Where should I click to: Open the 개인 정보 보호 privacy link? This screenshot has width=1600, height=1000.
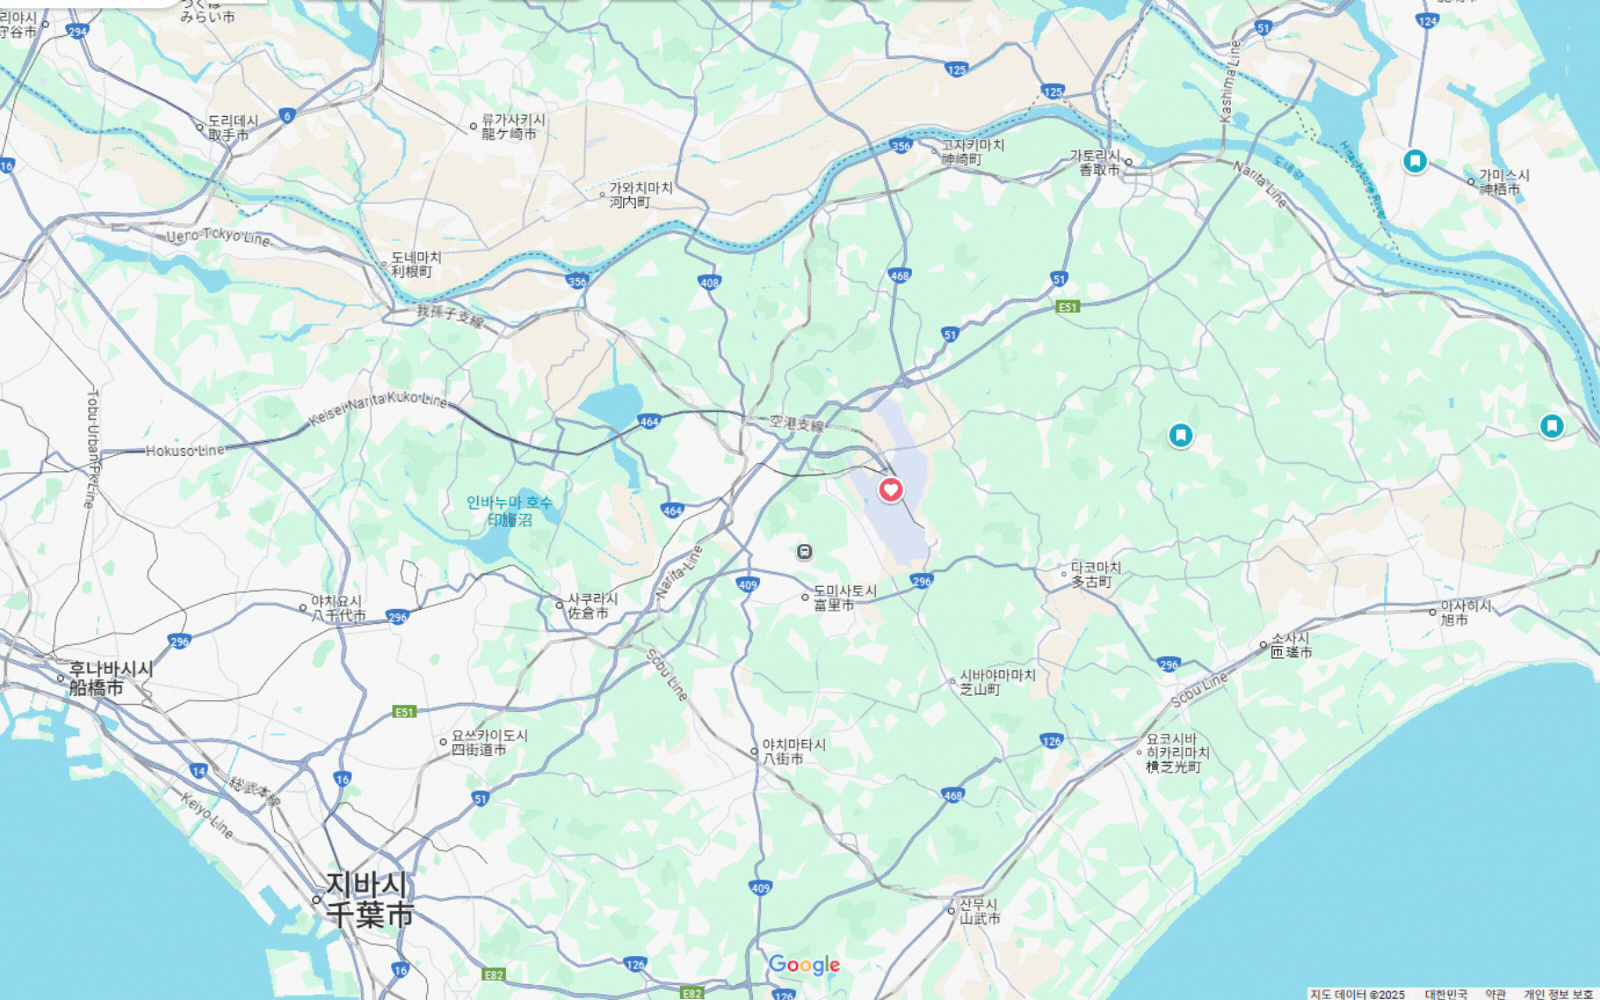tap(1558, 994)
